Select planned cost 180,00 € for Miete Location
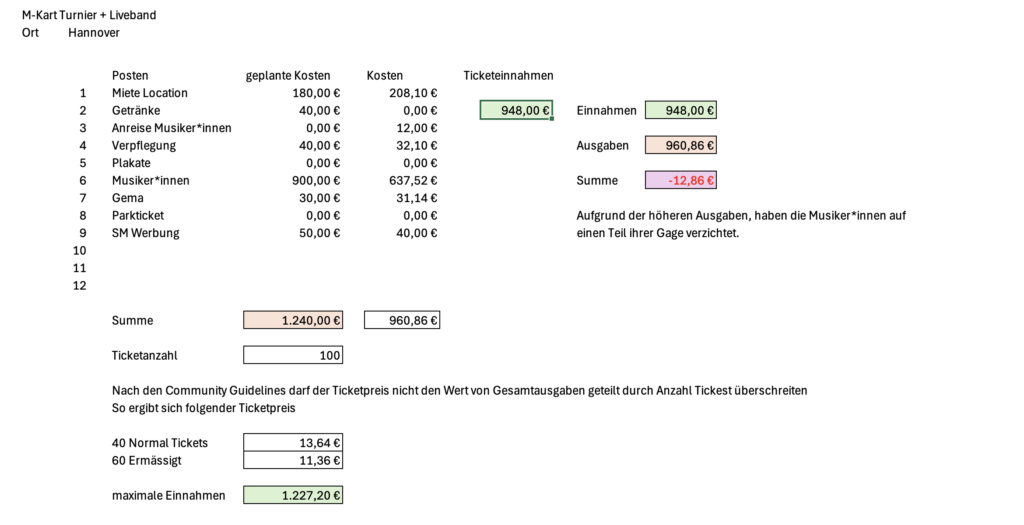1024x525 pixels. point(316,93)
